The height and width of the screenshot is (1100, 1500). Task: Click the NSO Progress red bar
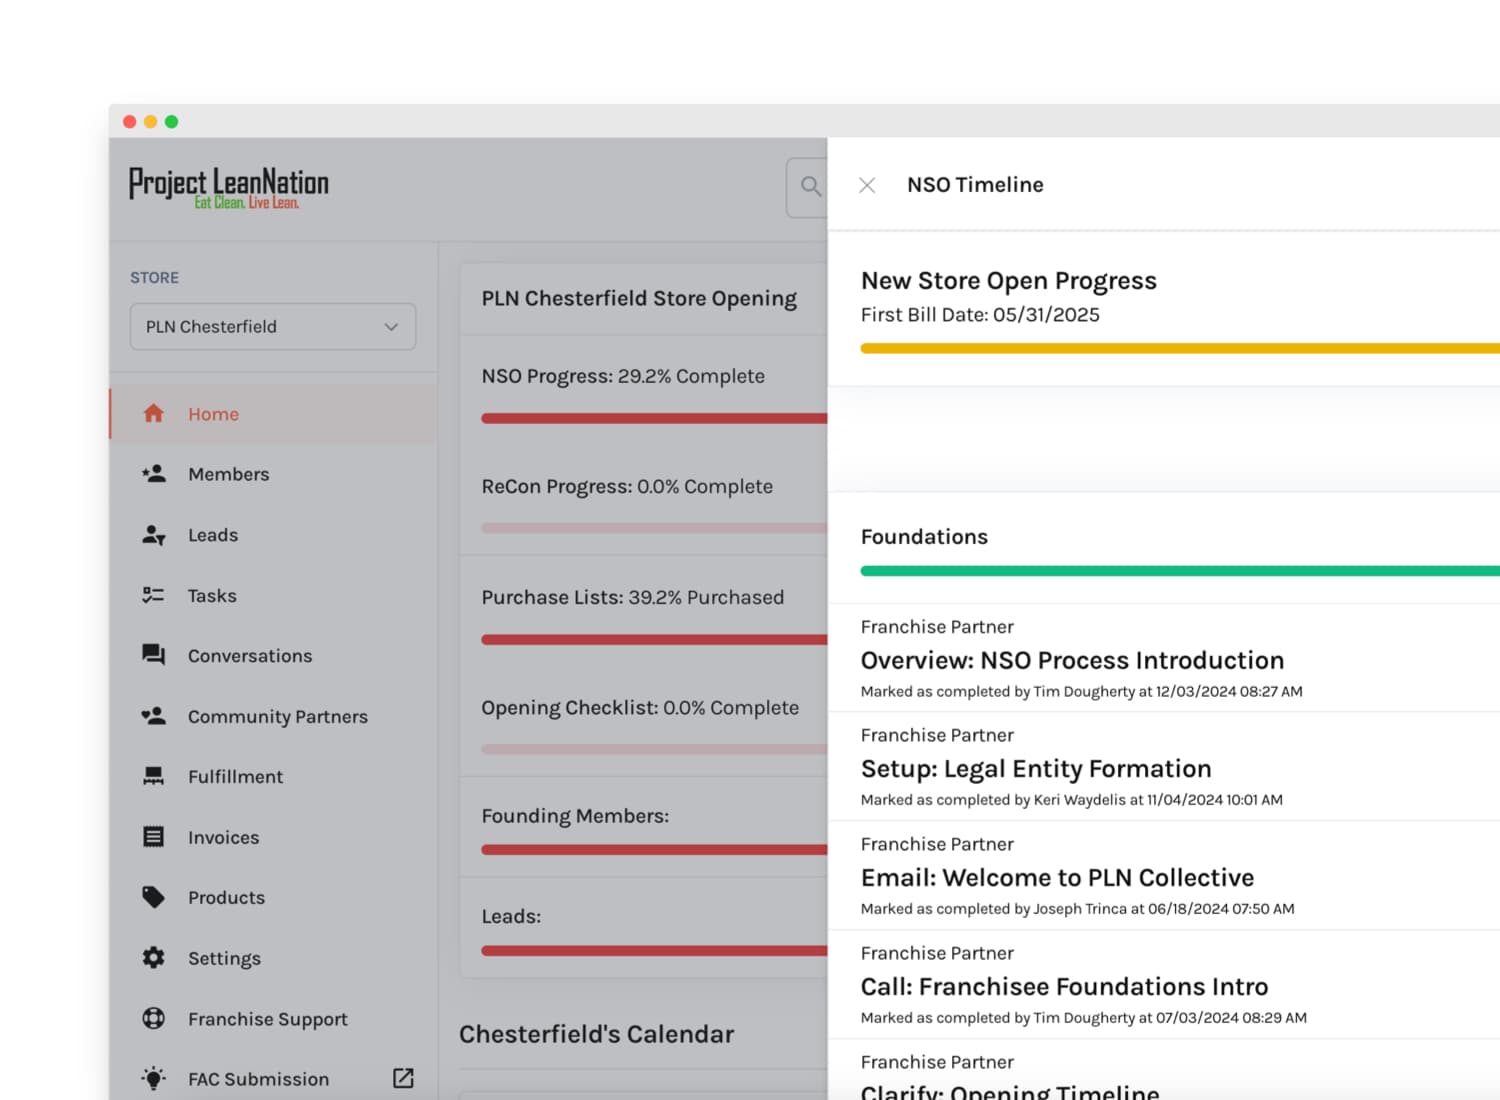(x=654, y=418)
